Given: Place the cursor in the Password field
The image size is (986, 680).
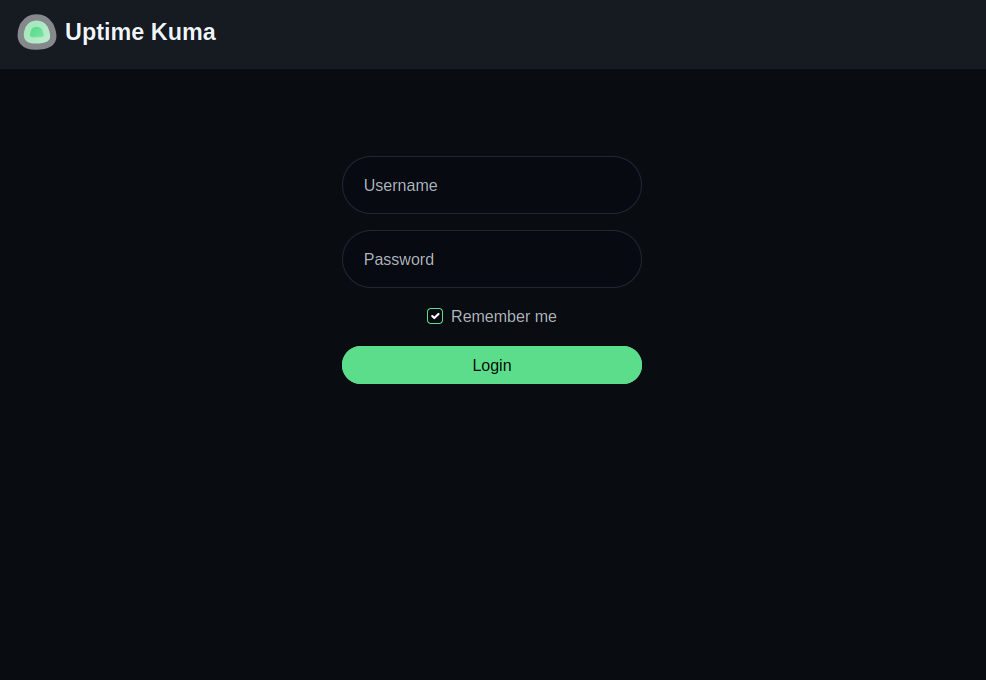Looking at the screenshot, I should 491,259.
